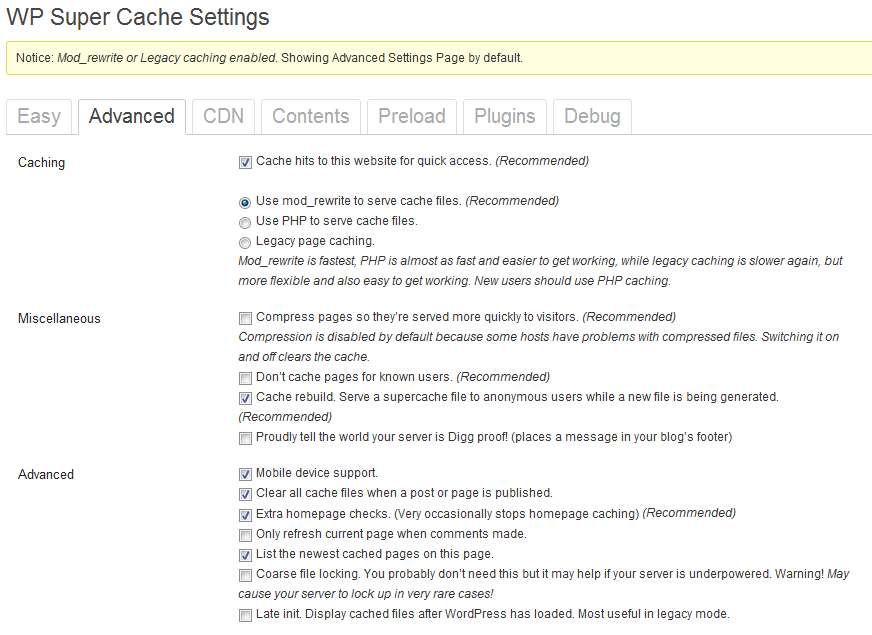Select 'Legacy page caching' radio button
872x635 pixels.
[245, 242]
